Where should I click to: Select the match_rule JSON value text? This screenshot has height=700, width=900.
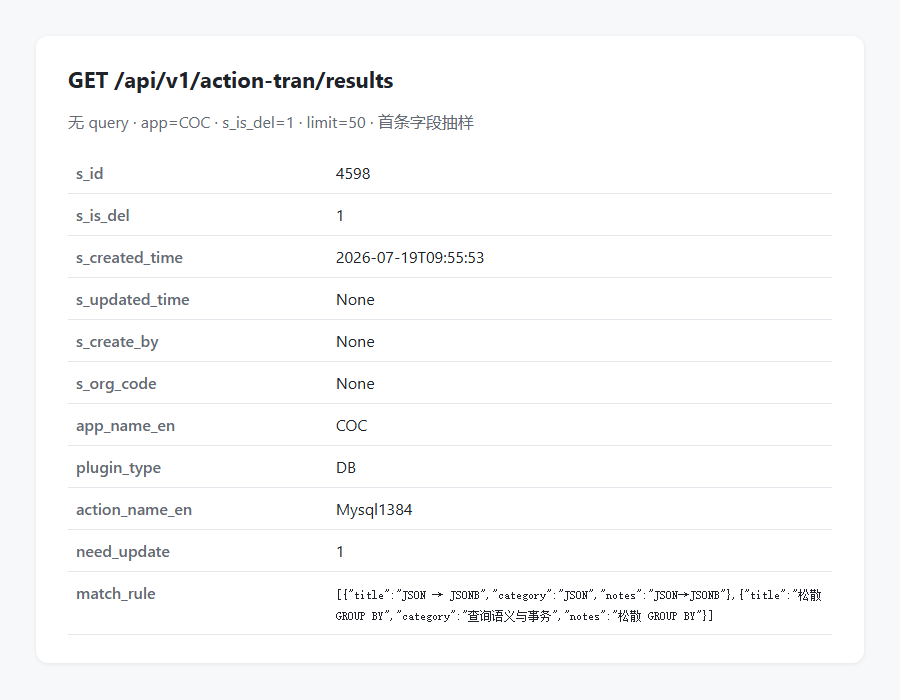pyautogui.click(x=579, y=605)
